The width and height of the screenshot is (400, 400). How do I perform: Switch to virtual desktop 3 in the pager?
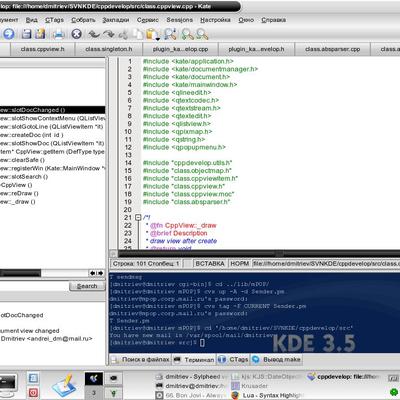click(94, 393)
